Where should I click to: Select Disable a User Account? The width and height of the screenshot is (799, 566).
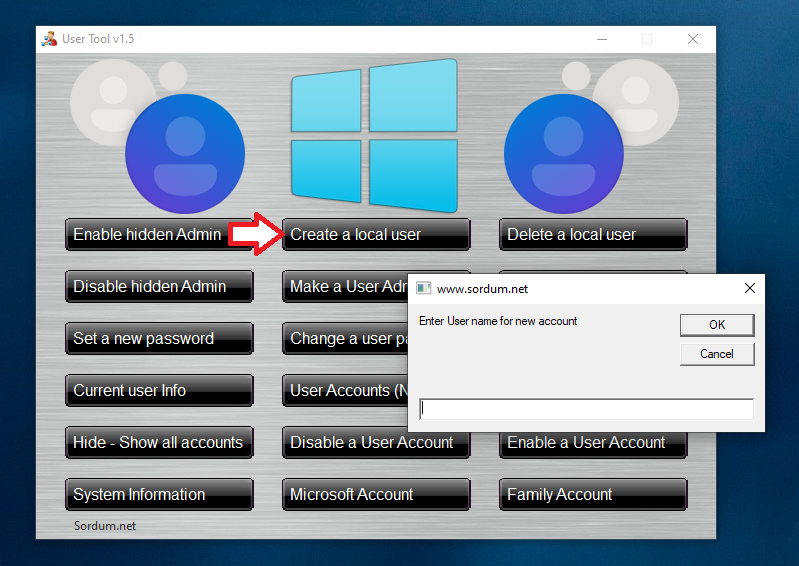coord(376,444)
